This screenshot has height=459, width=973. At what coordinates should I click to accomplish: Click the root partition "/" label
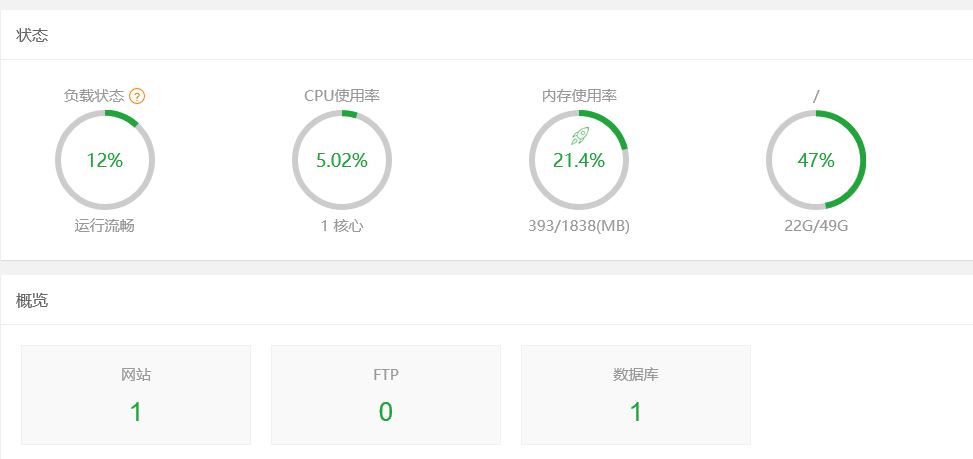point(816,96)
